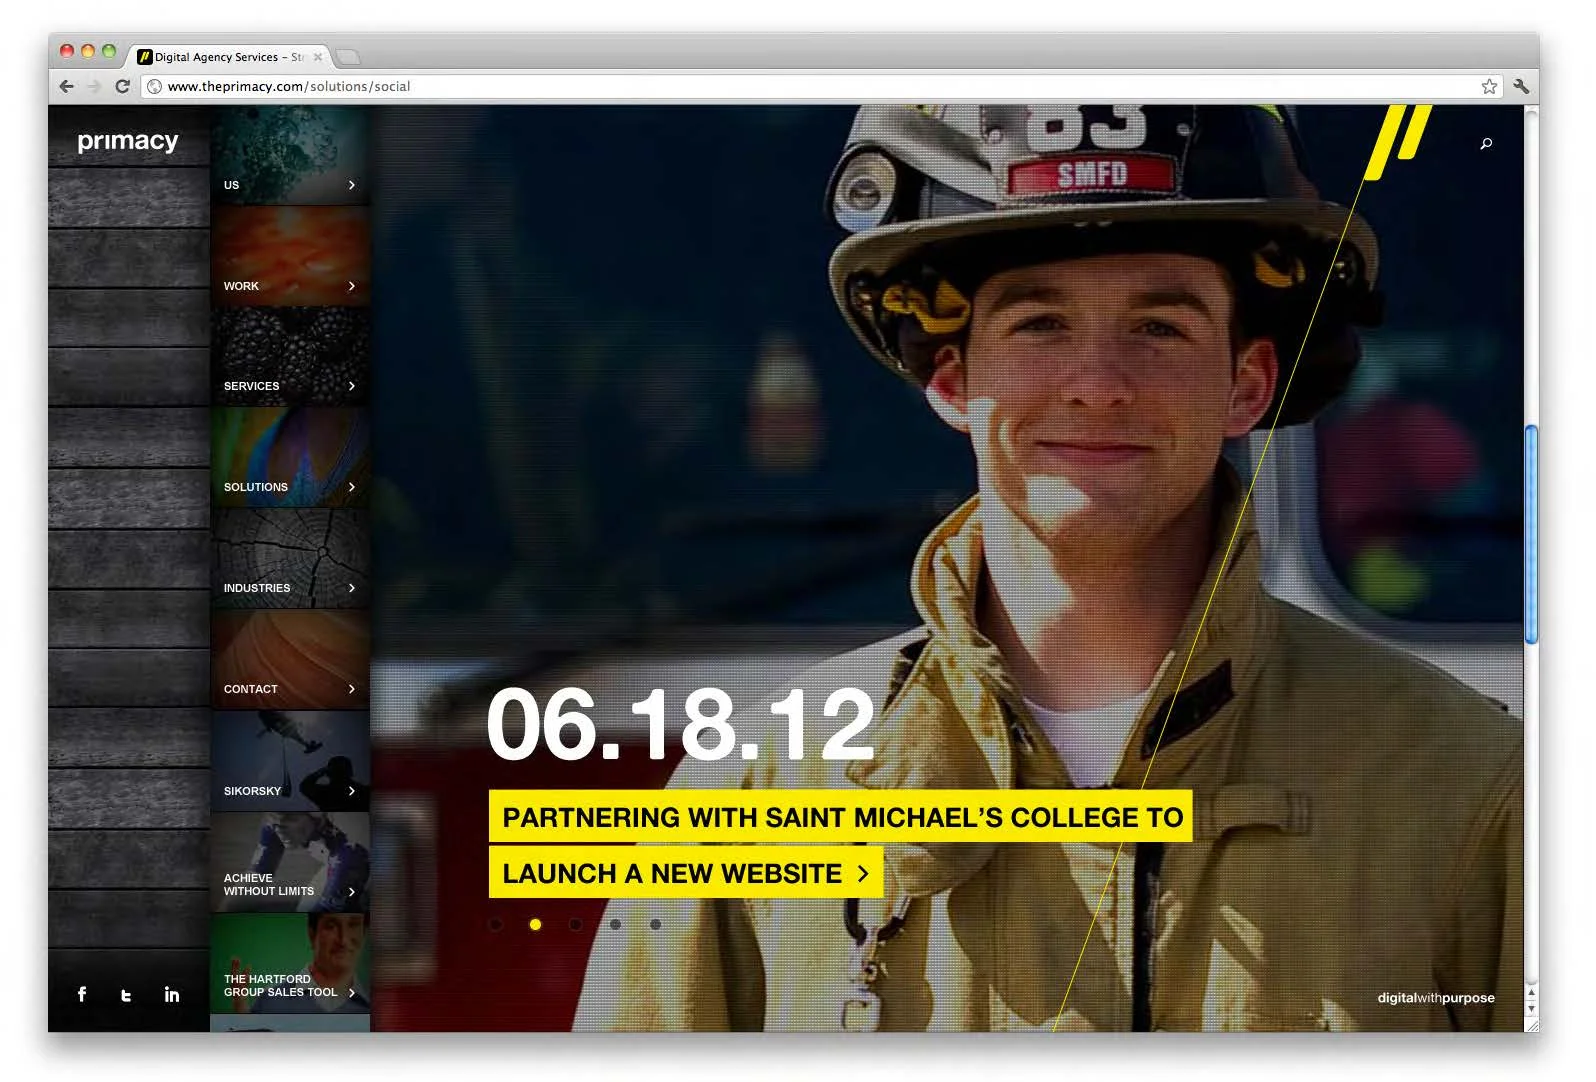The height and width of the screenshot is (1082, 1596).
Task: Expand the WORK menu chevron
Action: 351,286
